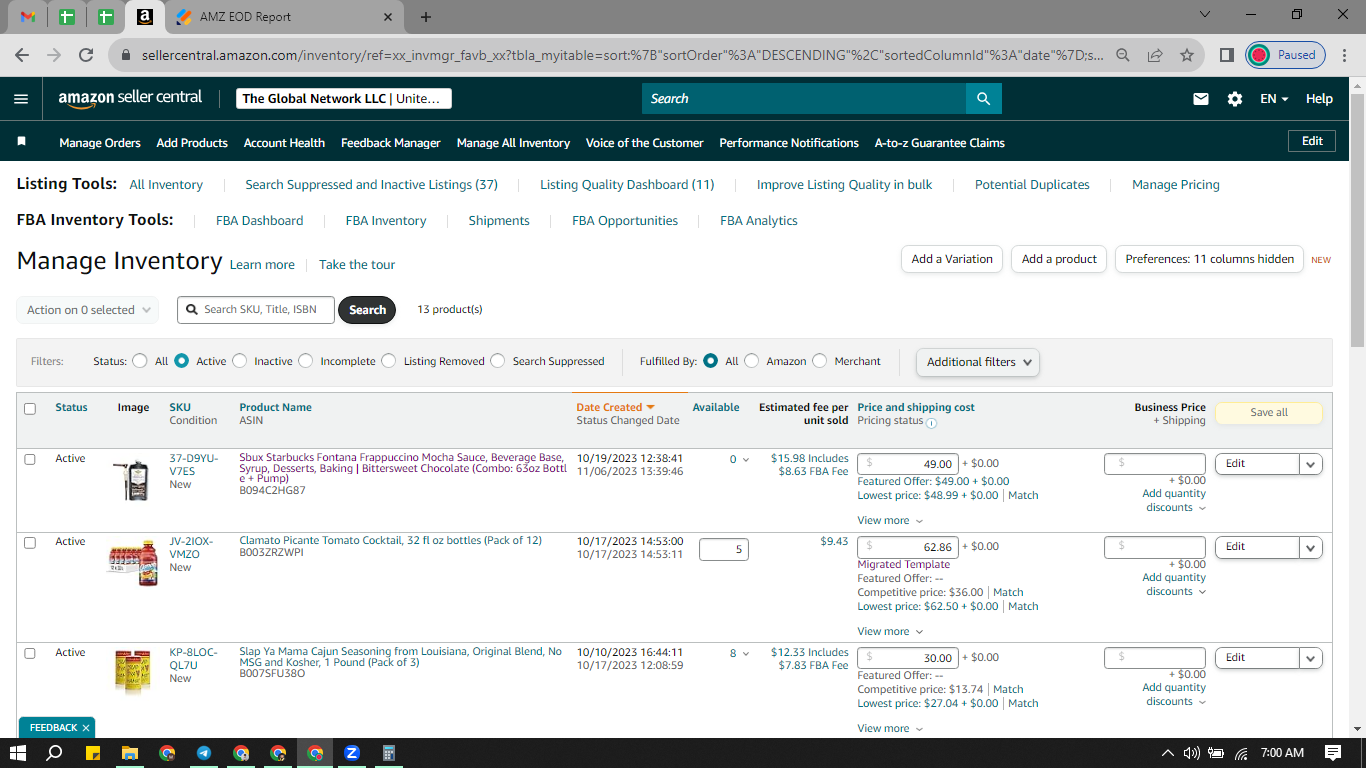Viewport: 1366px width, 768px height.
Task: Open the Windows notification center
Action: tap(1333, 753)
